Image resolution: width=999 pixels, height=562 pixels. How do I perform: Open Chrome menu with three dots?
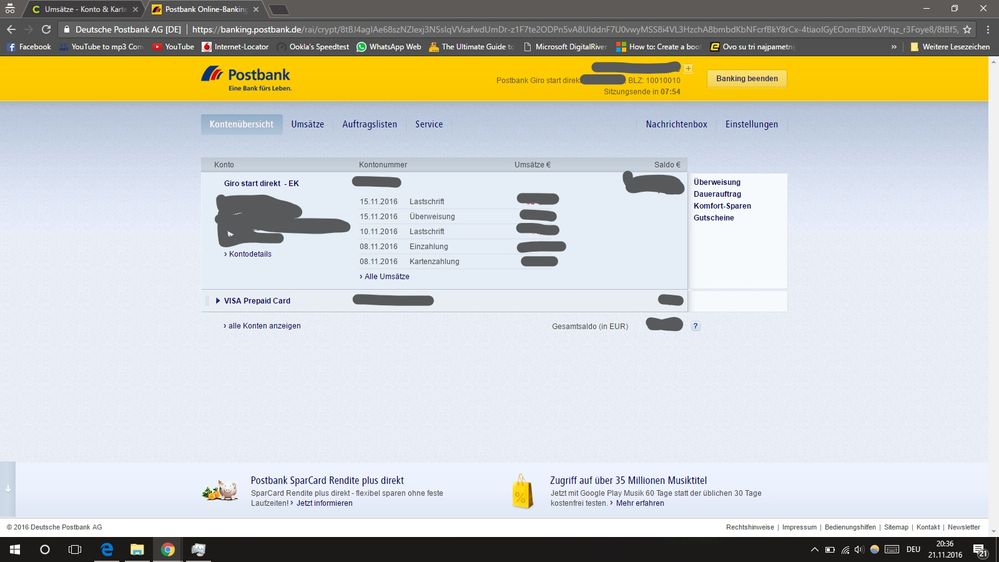click(x=988, y=29)
